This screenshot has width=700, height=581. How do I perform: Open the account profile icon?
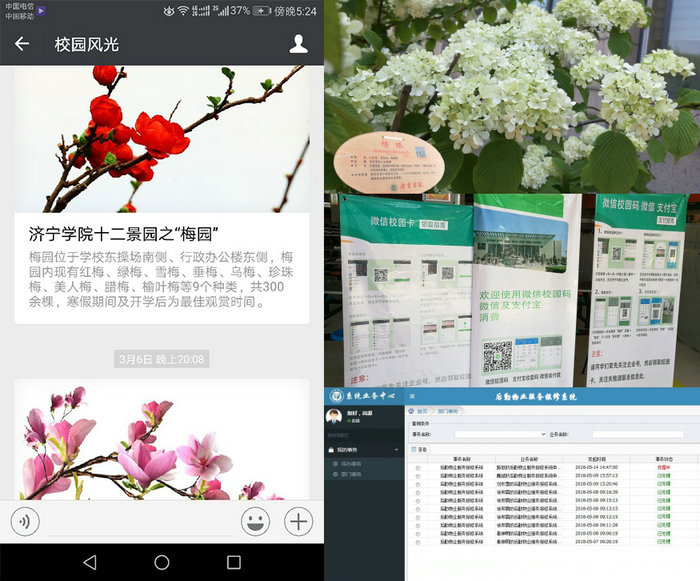(298, 44)
